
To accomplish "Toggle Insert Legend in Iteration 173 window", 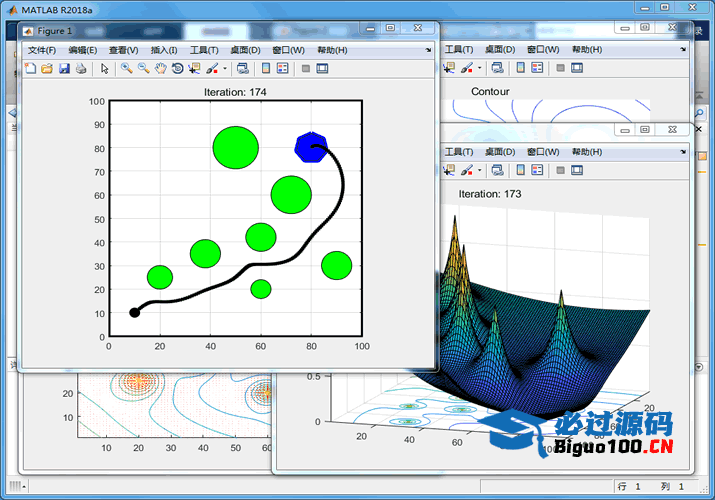I will [x=537, y=170].
